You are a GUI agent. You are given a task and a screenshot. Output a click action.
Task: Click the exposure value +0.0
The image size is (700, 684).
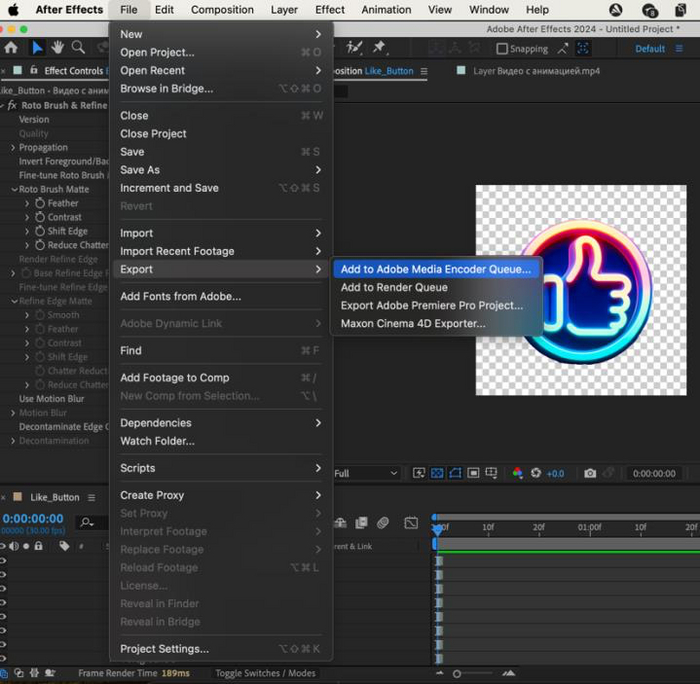(555, 473)
